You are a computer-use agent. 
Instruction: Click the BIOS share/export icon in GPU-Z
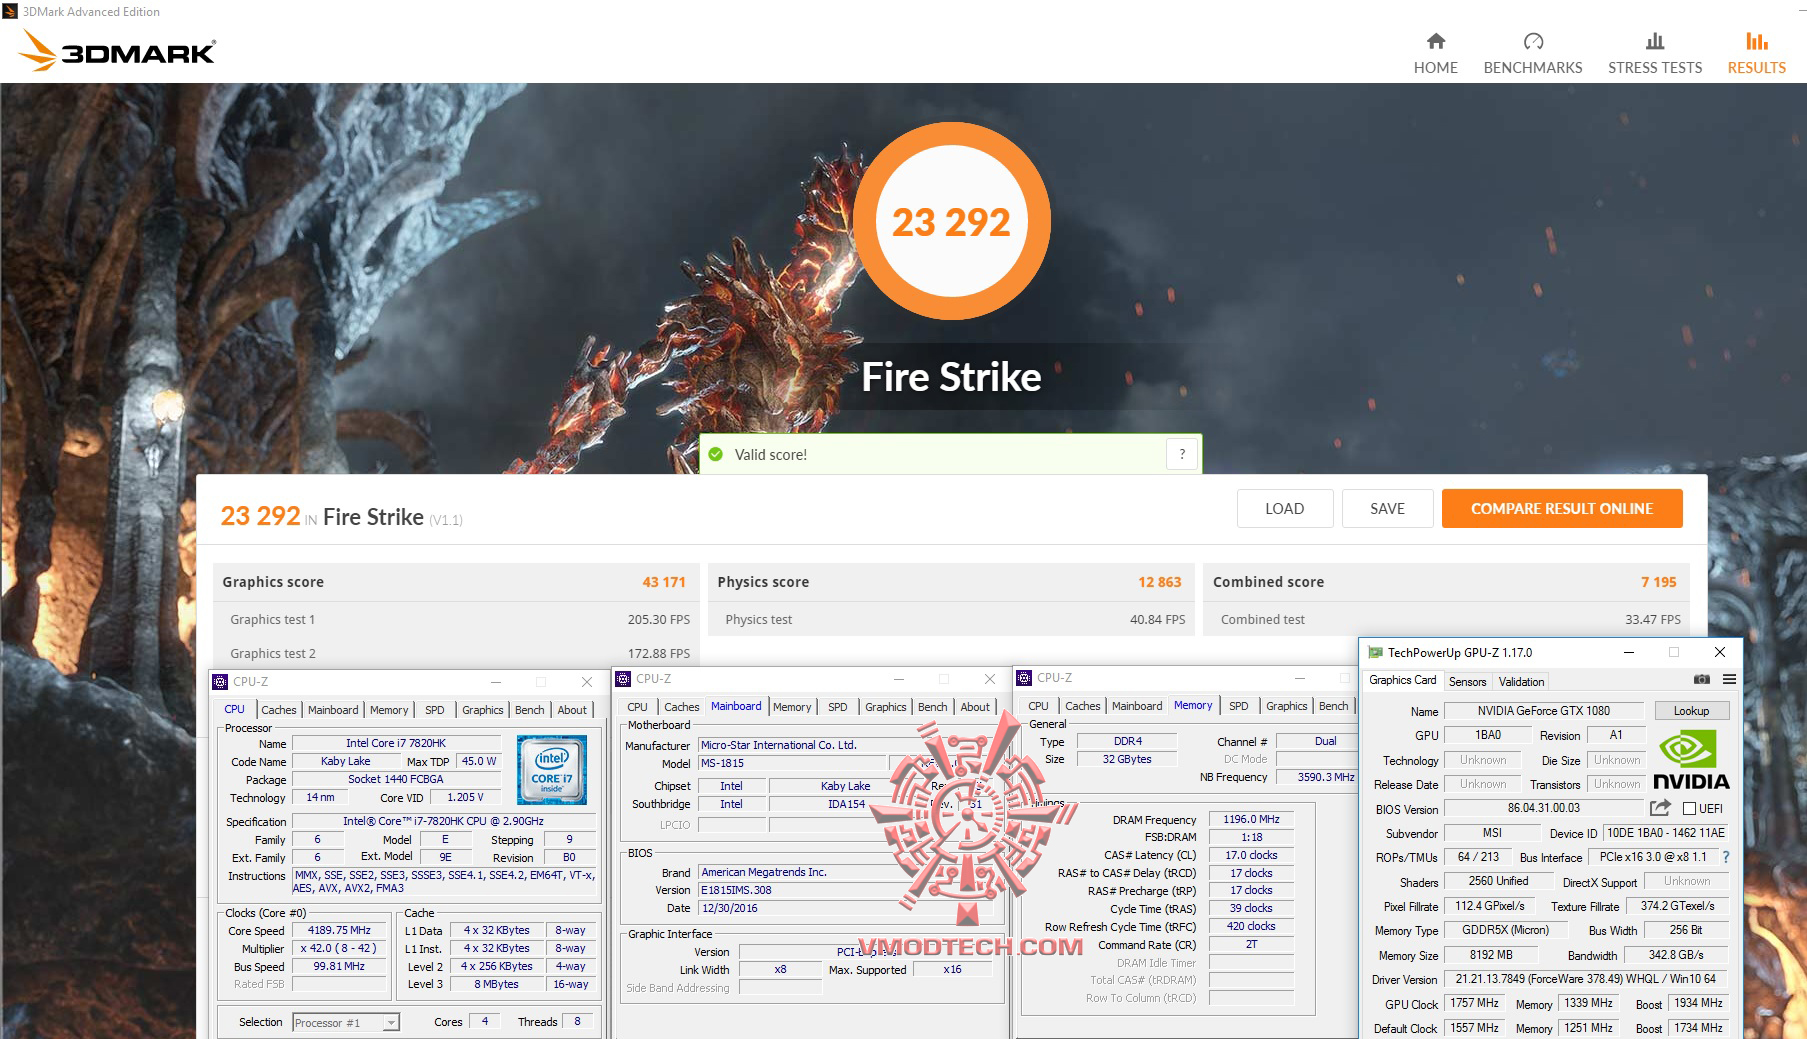[x=1660, y=808]
